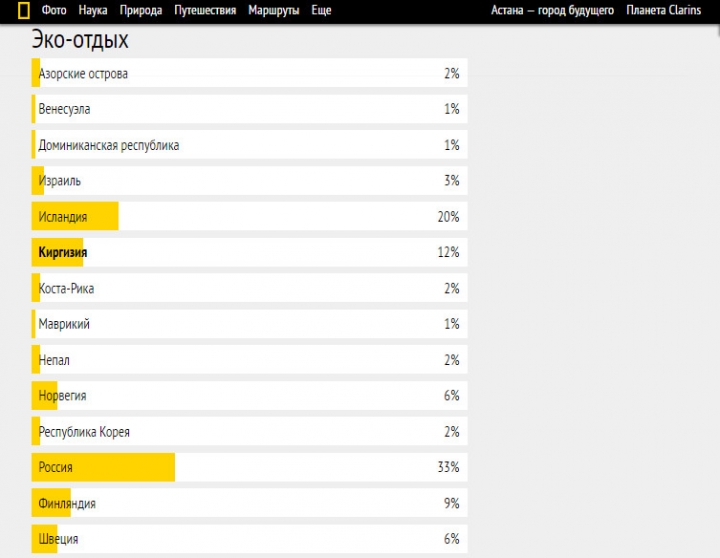Click the Россия yellow progress bar
The height and width of the screenshot is (558, 720).
[x=103, y=467]
